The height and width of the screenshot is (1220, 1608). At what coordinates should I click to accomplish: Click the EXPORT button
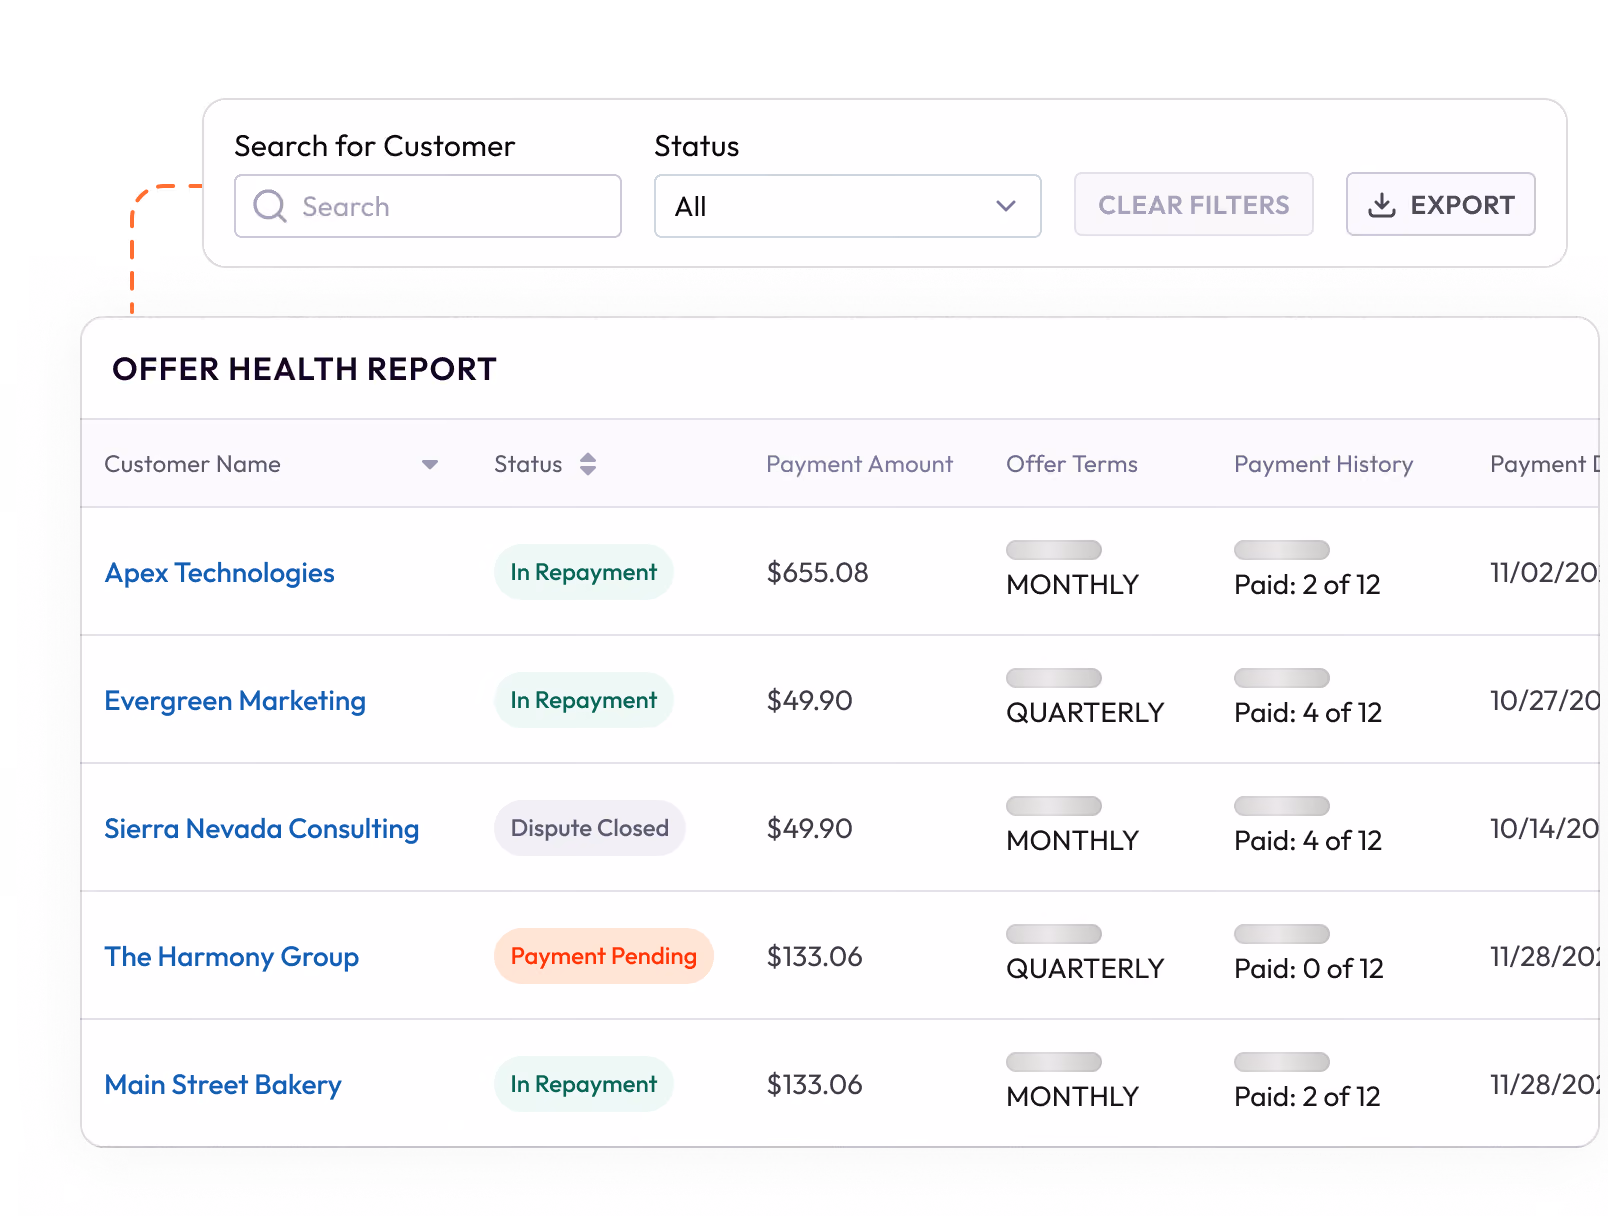tap(1441, 205)
